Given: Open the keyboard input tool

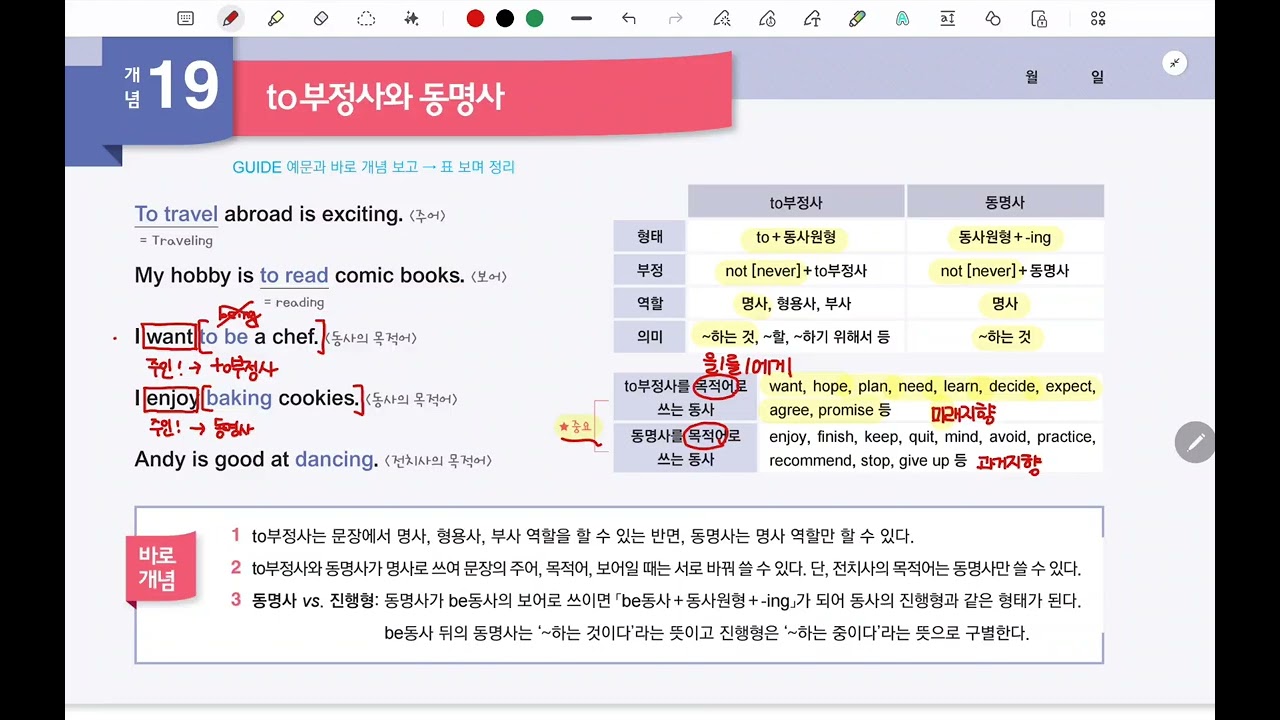Looking at the screenshot, I should (185, 18).
